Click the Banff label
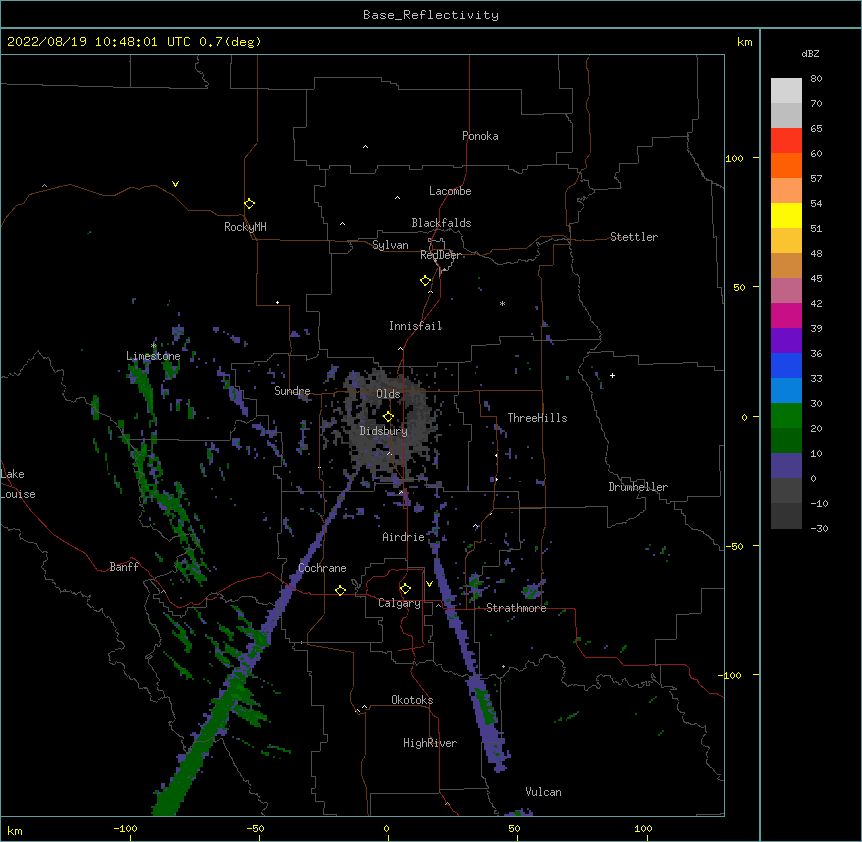862x842 pixels. point(124,567)
